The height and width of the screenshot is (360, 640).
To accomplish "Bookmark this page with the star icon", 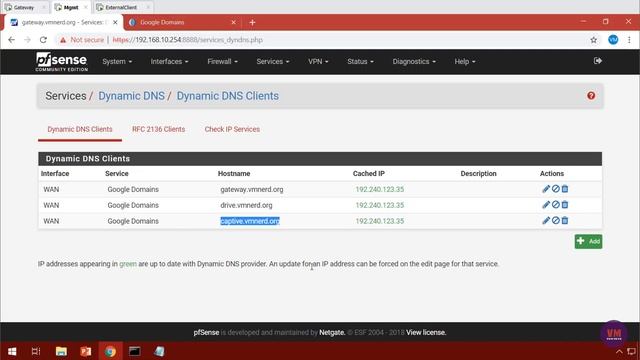I will [x=593, y=40].
